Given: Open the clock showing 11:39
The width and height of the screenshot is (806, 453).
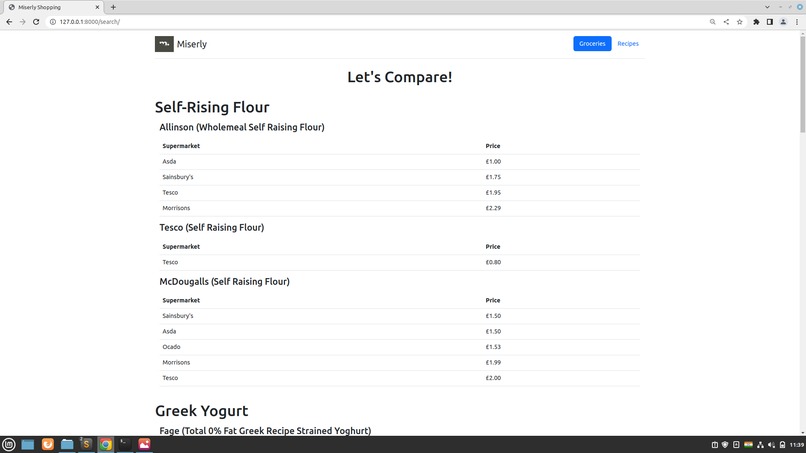Looking at the screenshot, I should (x=797, y=445).
